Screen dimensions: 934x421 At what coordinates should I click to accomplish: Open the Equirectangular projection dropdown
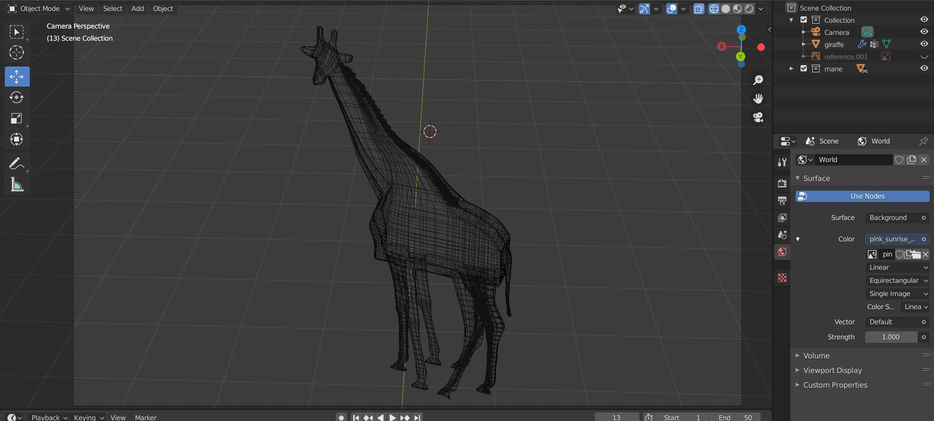tap(897, 280)
